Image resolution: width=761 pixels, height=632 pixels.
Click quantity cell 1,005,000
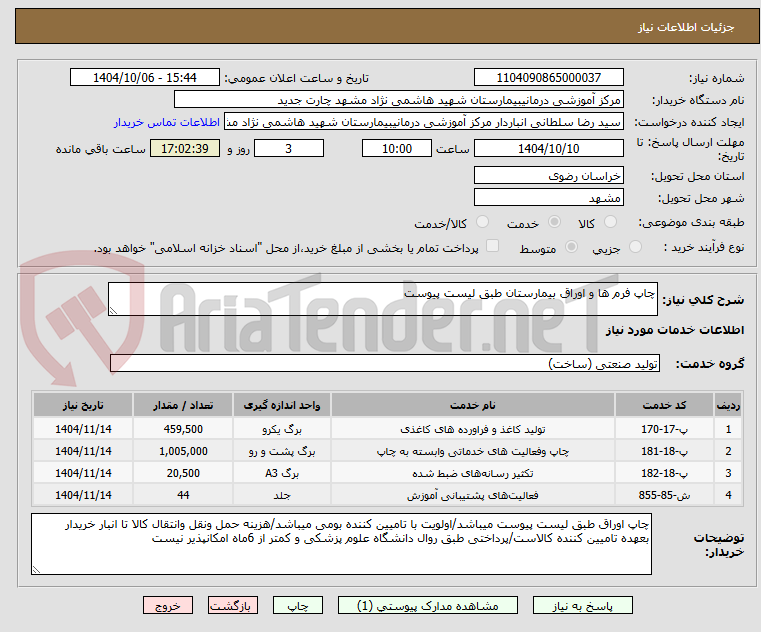pyautogui.click(x=183, y=451)
